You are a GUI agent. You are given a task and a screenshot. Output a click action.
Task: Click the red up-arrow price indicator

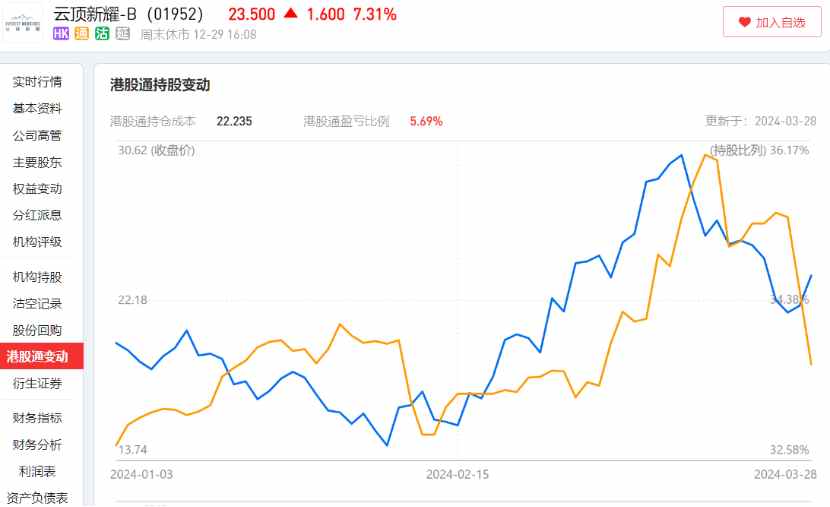tap(291, 13)
